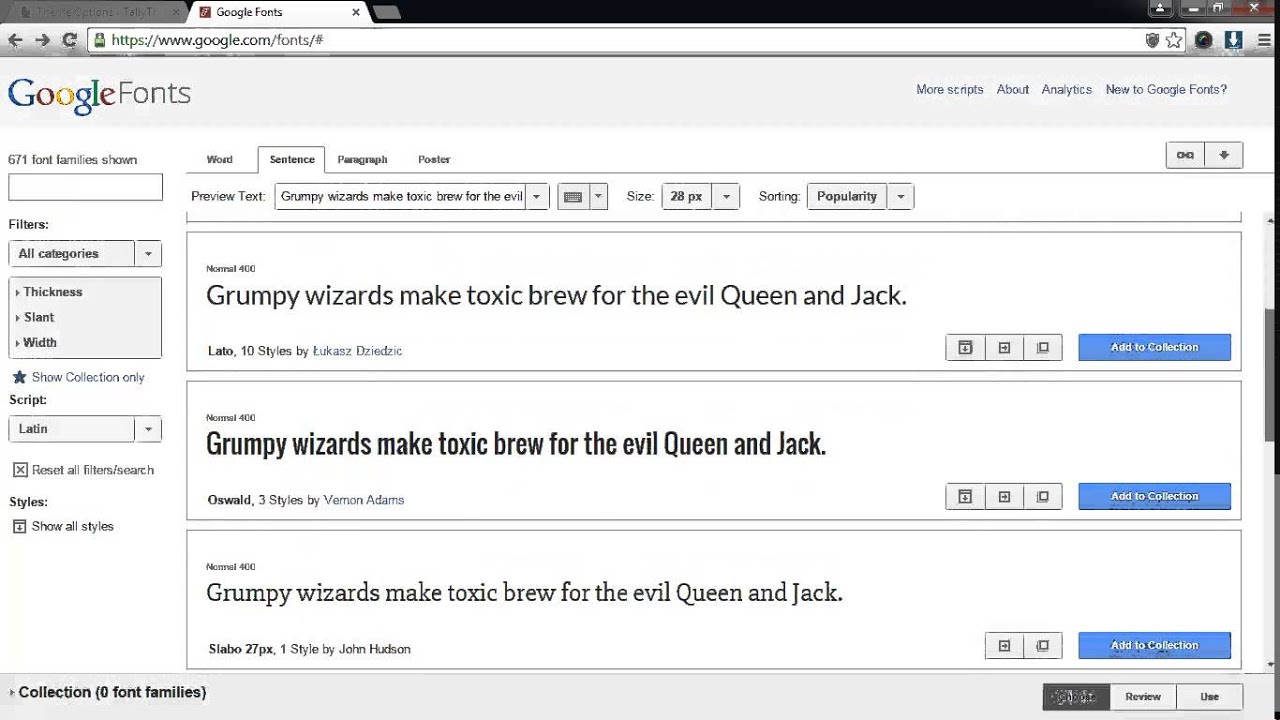Open the keyboard selector dropdown arrow

(599, 197)
